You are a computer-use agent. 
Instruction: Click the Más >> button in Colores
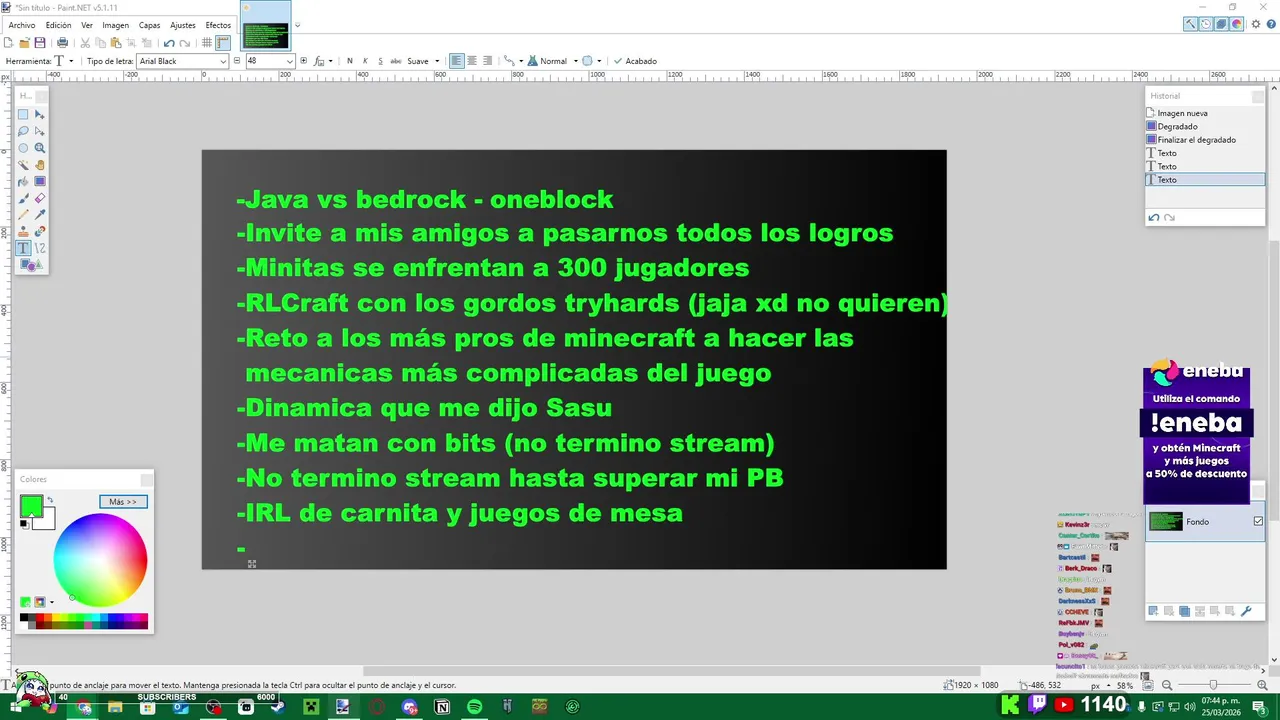pos(123,502)
